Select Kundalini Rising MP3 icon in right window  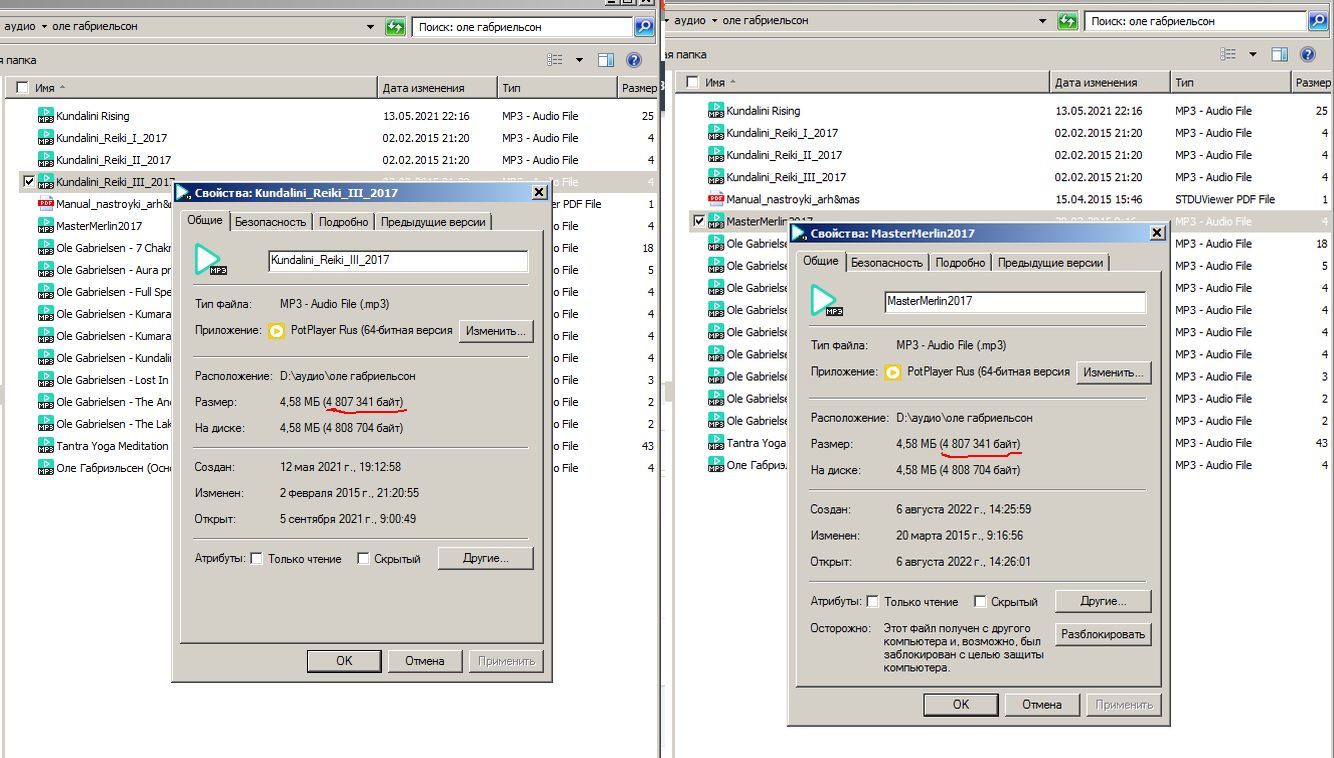[x=716, y=111]
